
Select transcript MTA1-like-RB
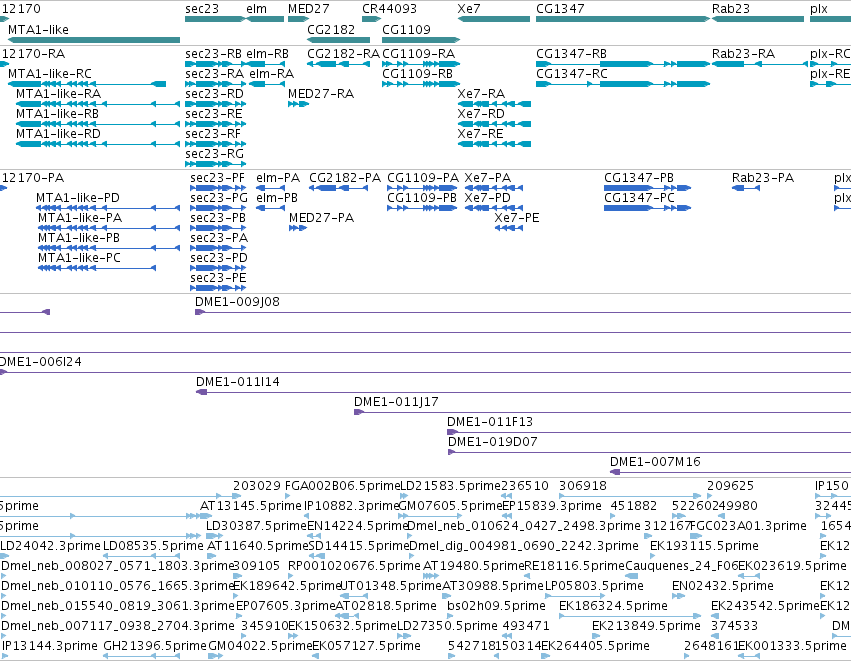(x=57, y=114)
